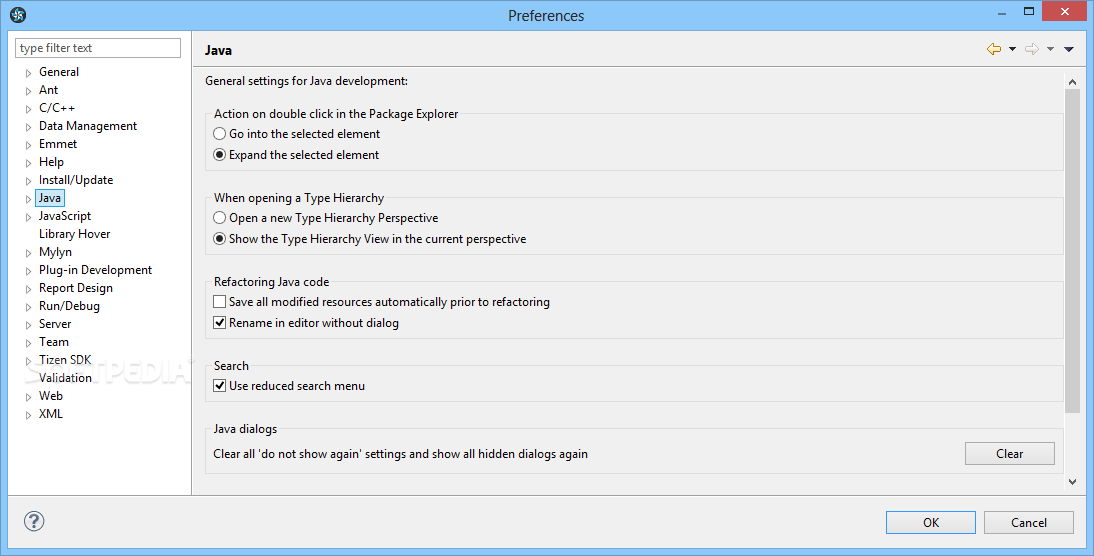The width and height of the screenshot is (1094, 556).
Task: Close the Preferences window
Action: tap(1065, 11)
